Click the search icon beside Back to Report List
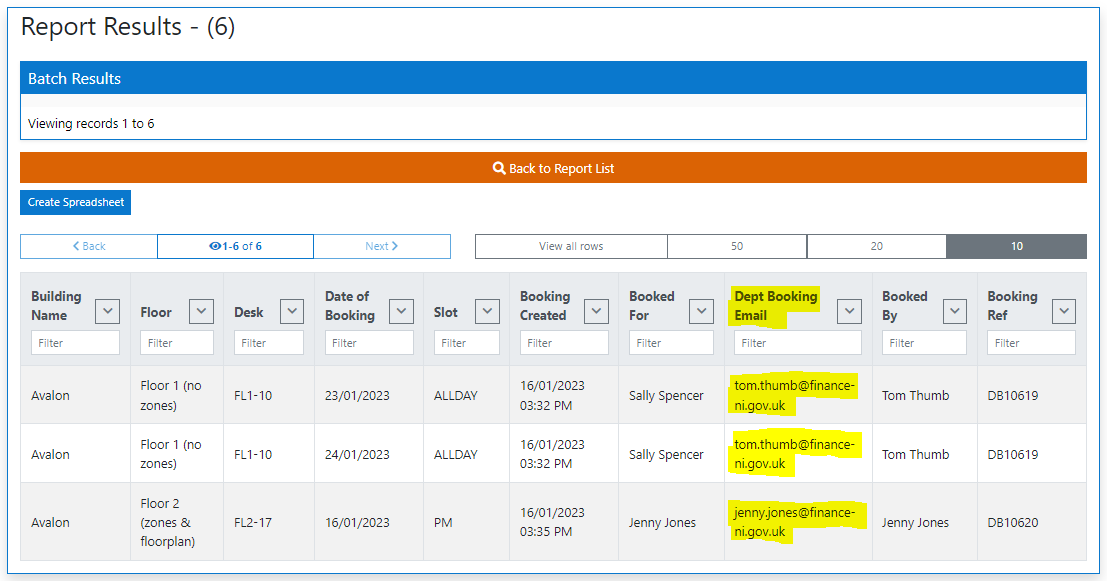Viewport: 1107px width, 581px height. tap(500, 168)
